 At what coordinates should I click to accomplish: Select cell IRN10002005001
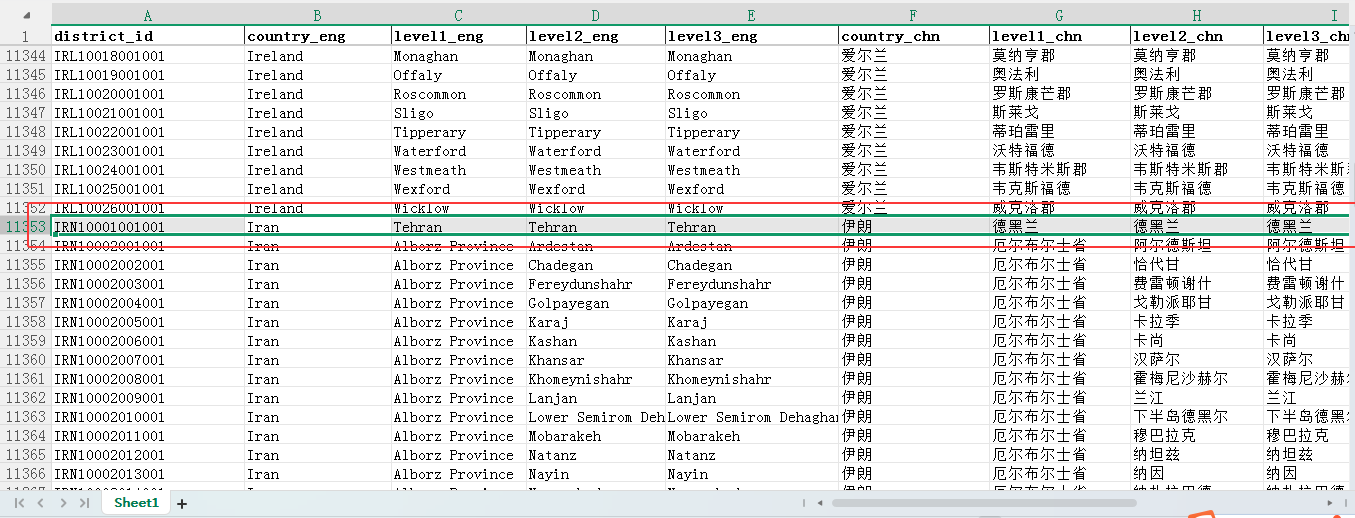(x=148, y=322)
